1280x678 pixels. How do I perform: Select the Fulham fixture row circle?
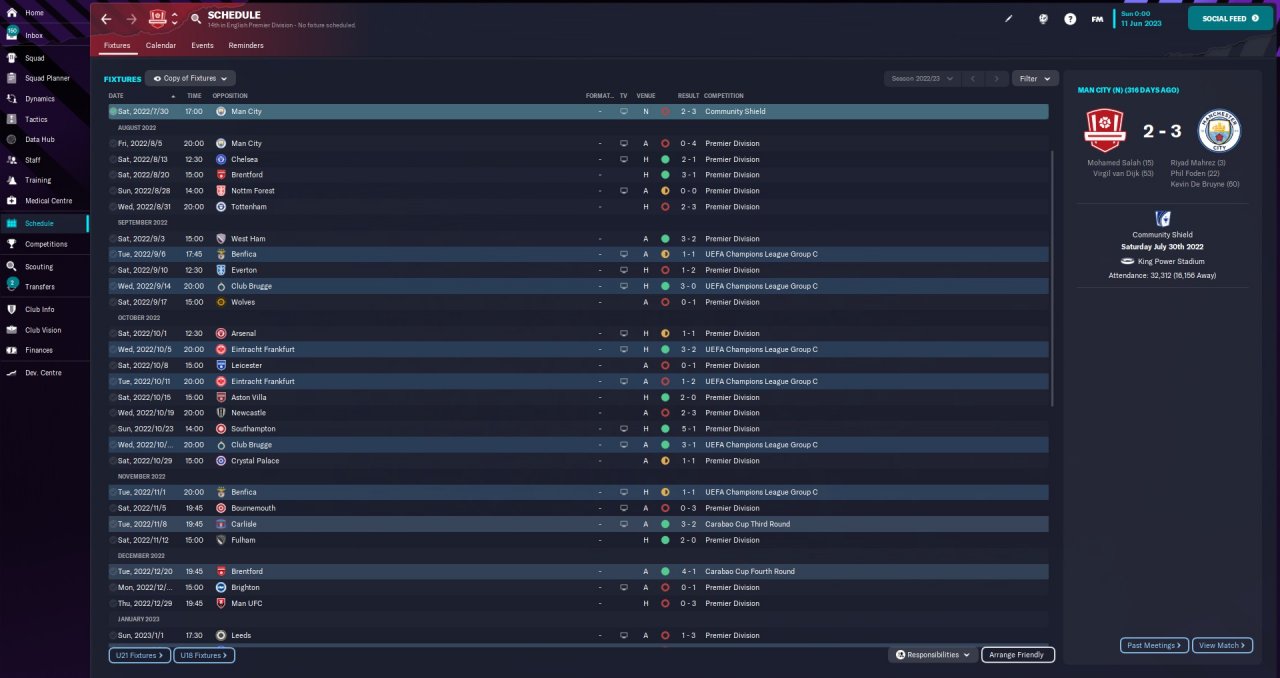coord(113,540)
